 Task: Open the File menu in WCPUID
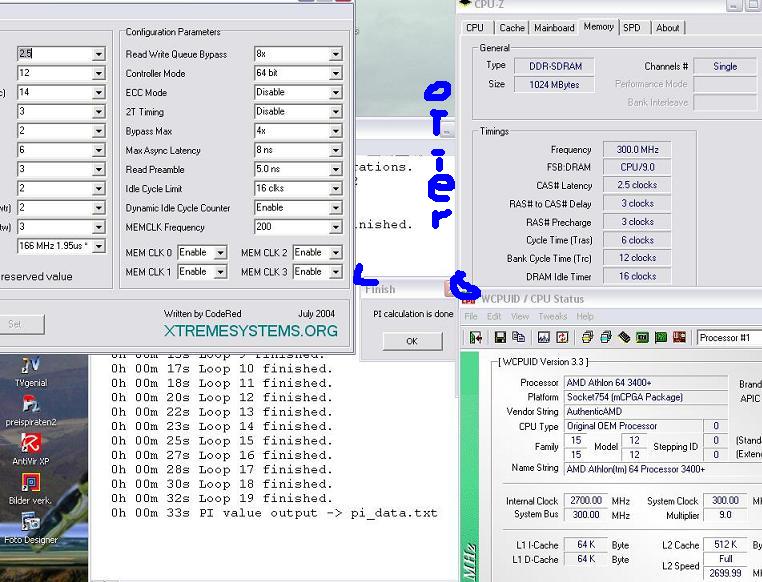coord(470,316)
